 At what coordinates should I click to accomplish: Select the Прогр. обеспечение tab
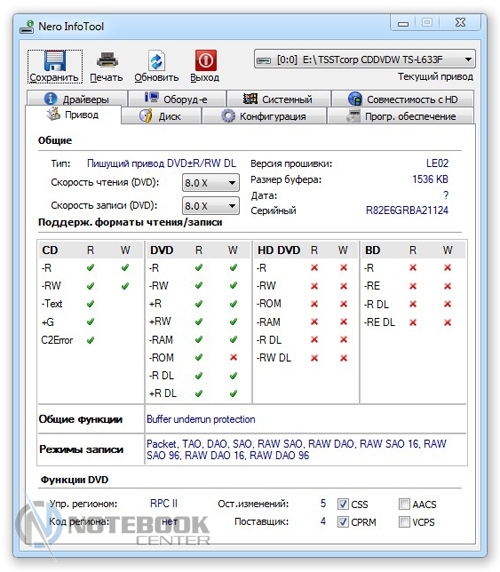click(x=400, y=116)
